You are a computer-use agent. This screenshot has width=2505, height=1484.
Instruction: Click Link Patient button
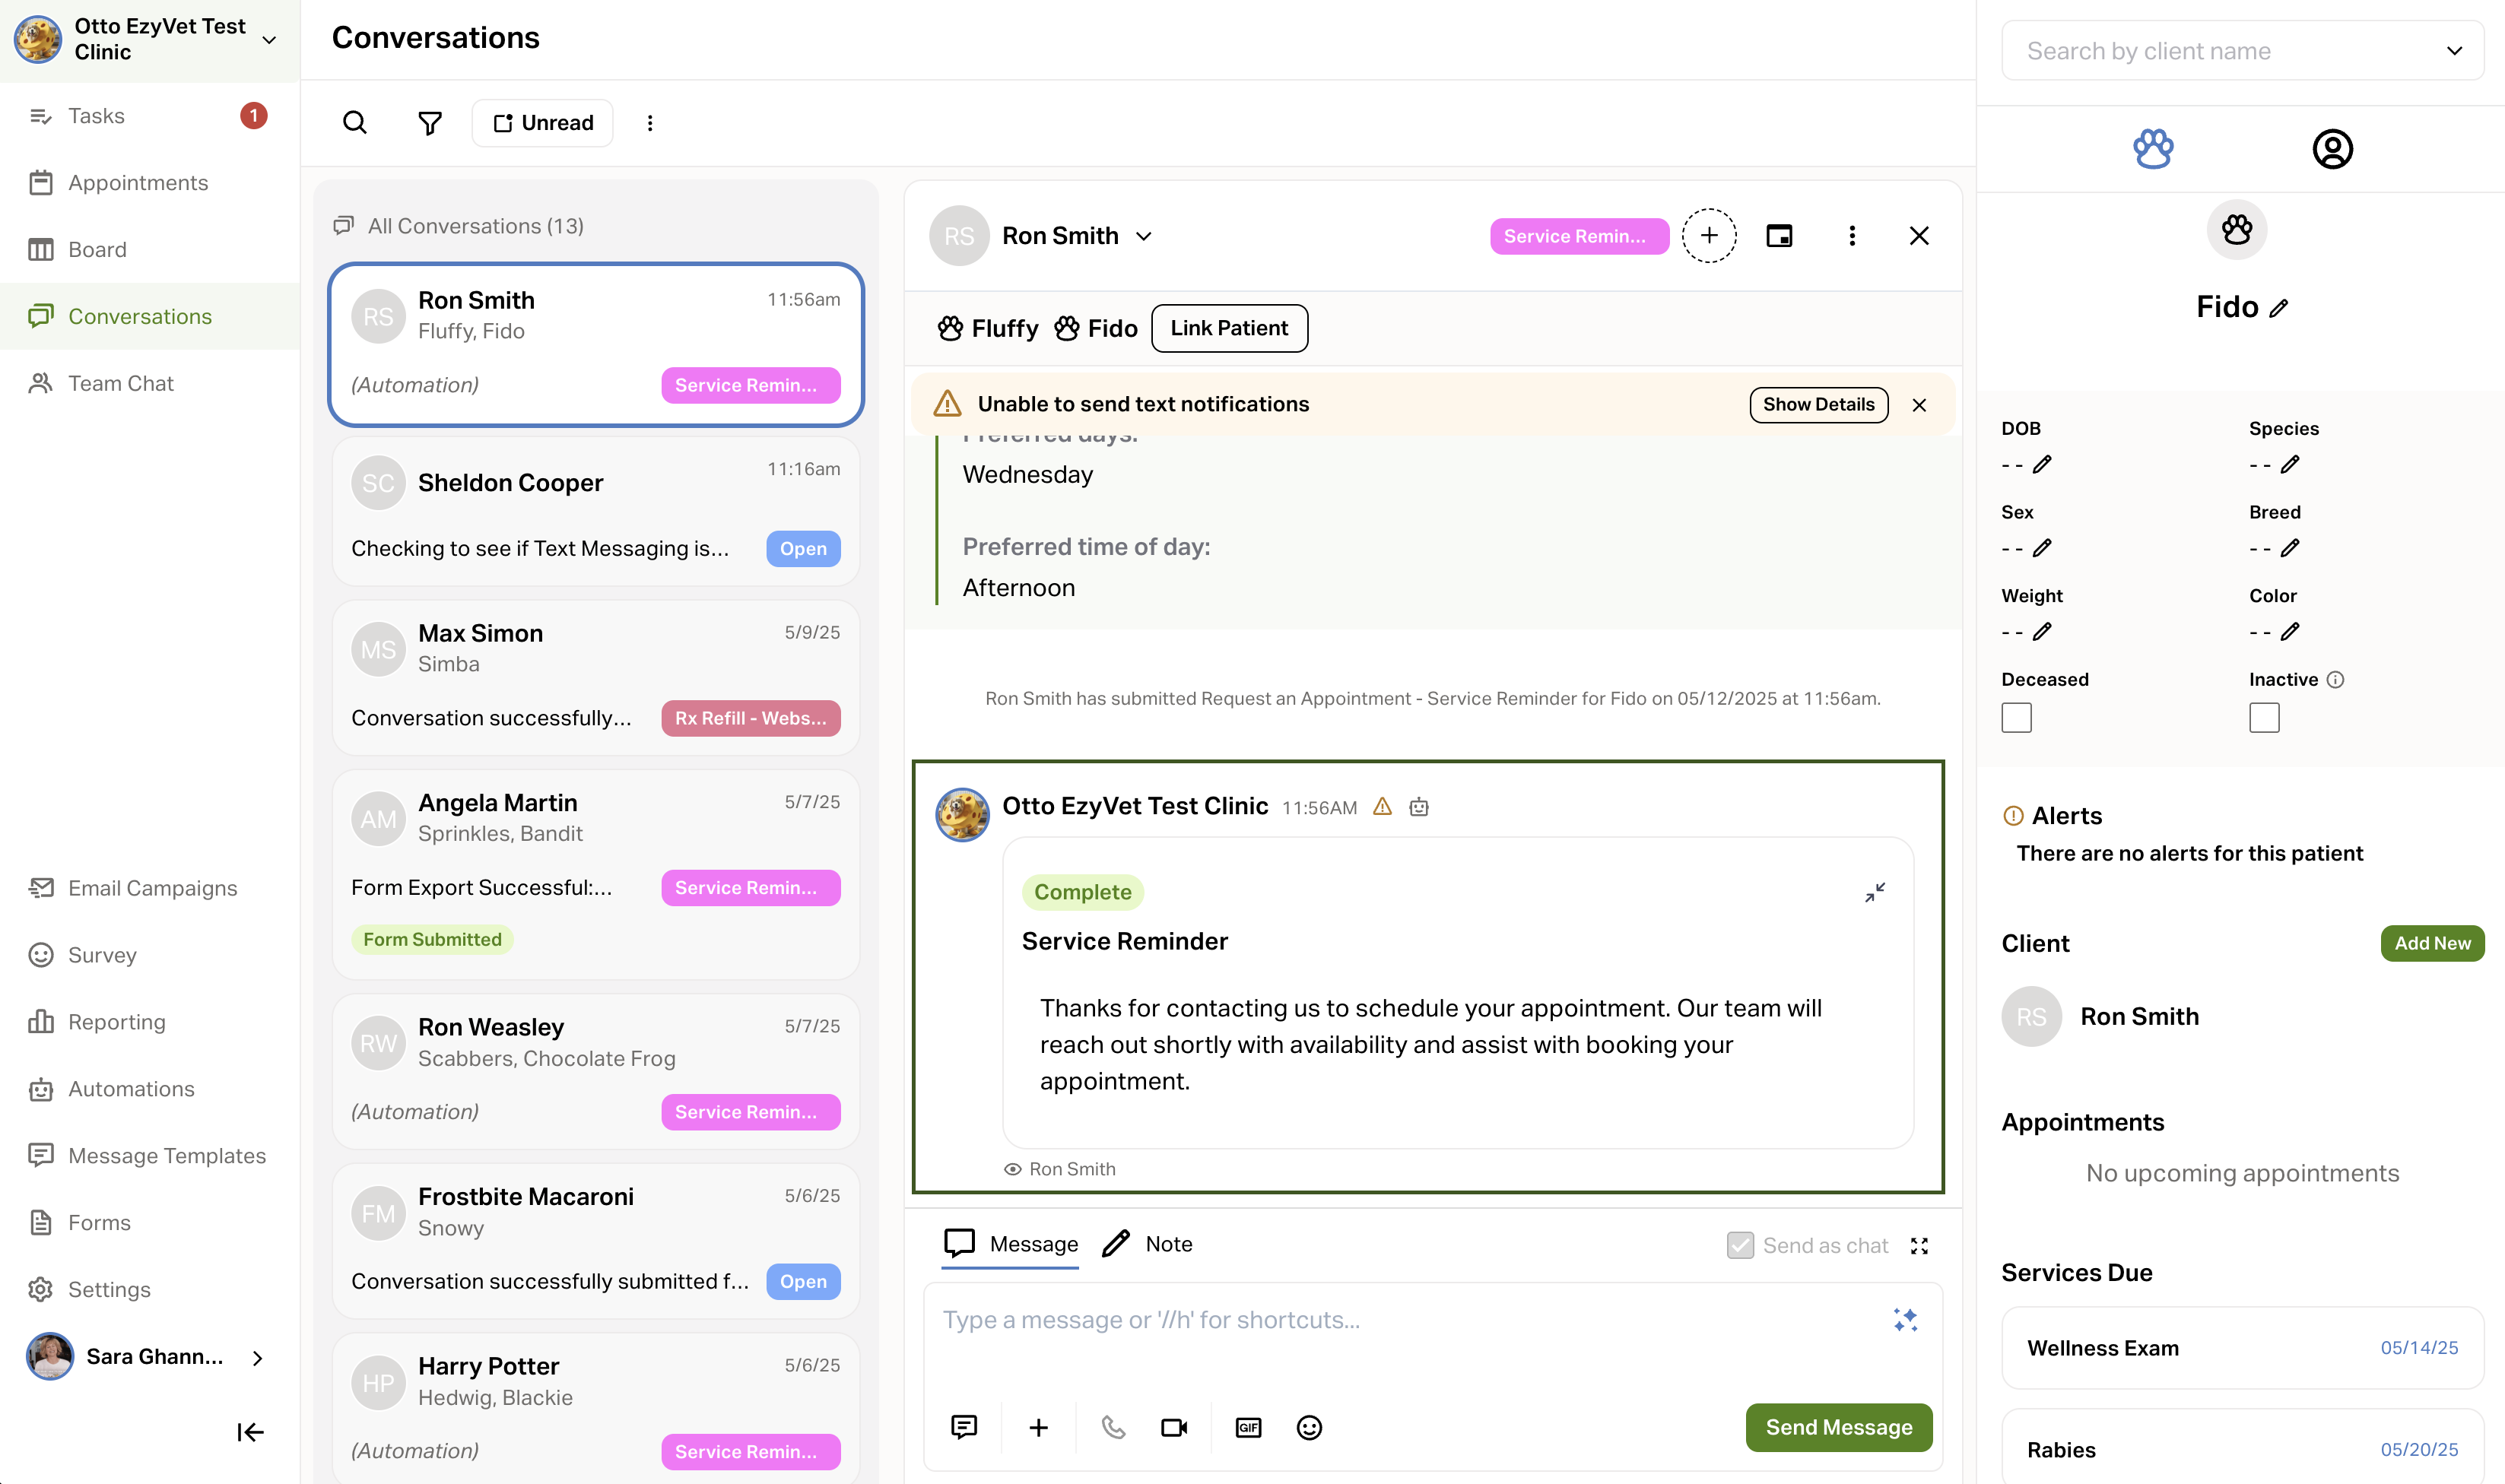click(x=1229, y=329)
